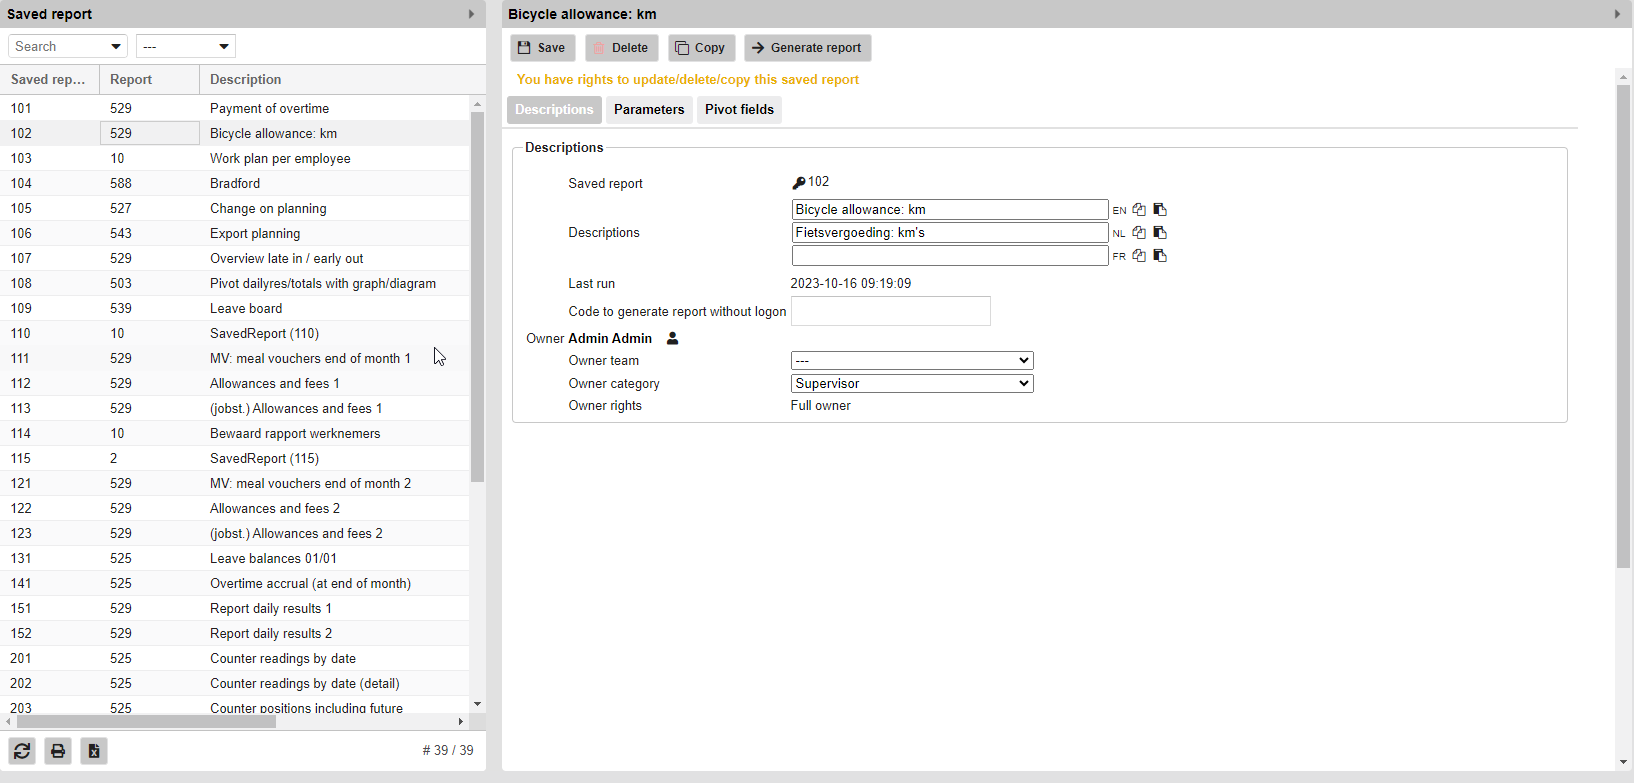Export the list to Excel
The width and height of the screenshot is (1634, 783).
(94, 751)
